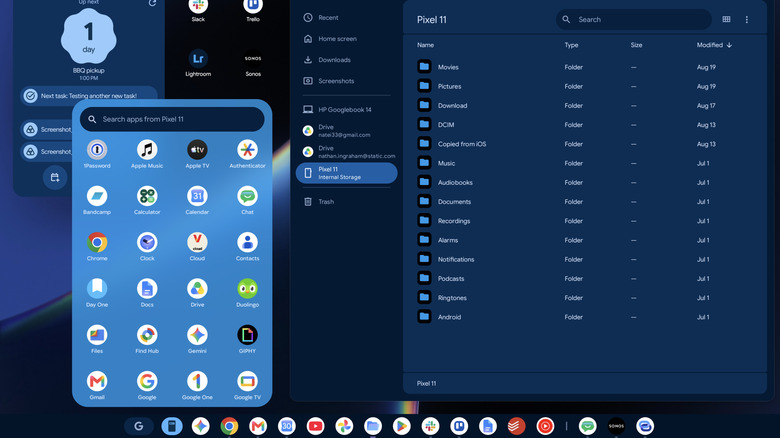
Task: Open the Pictures folder
Action: 585,86
